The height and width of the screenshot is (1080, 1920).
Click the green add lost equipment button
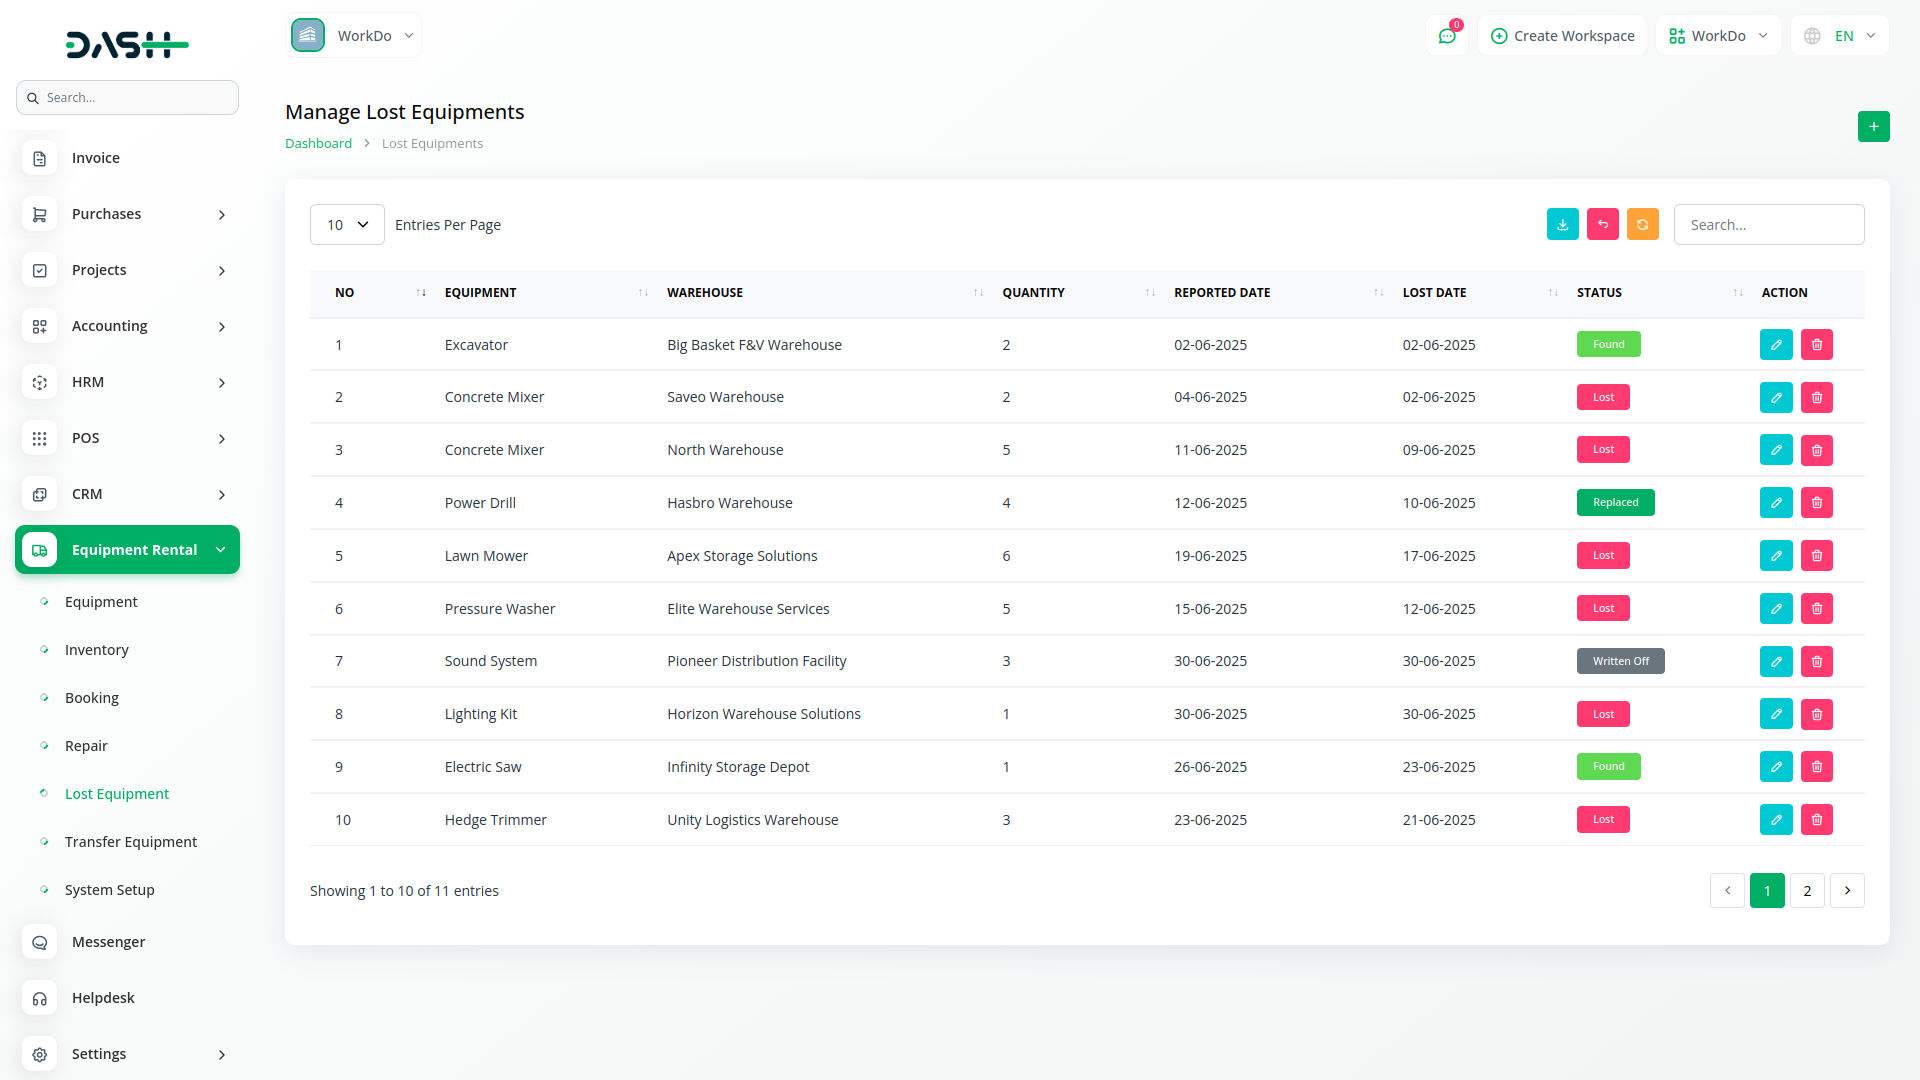click(x=1873, y=127)
